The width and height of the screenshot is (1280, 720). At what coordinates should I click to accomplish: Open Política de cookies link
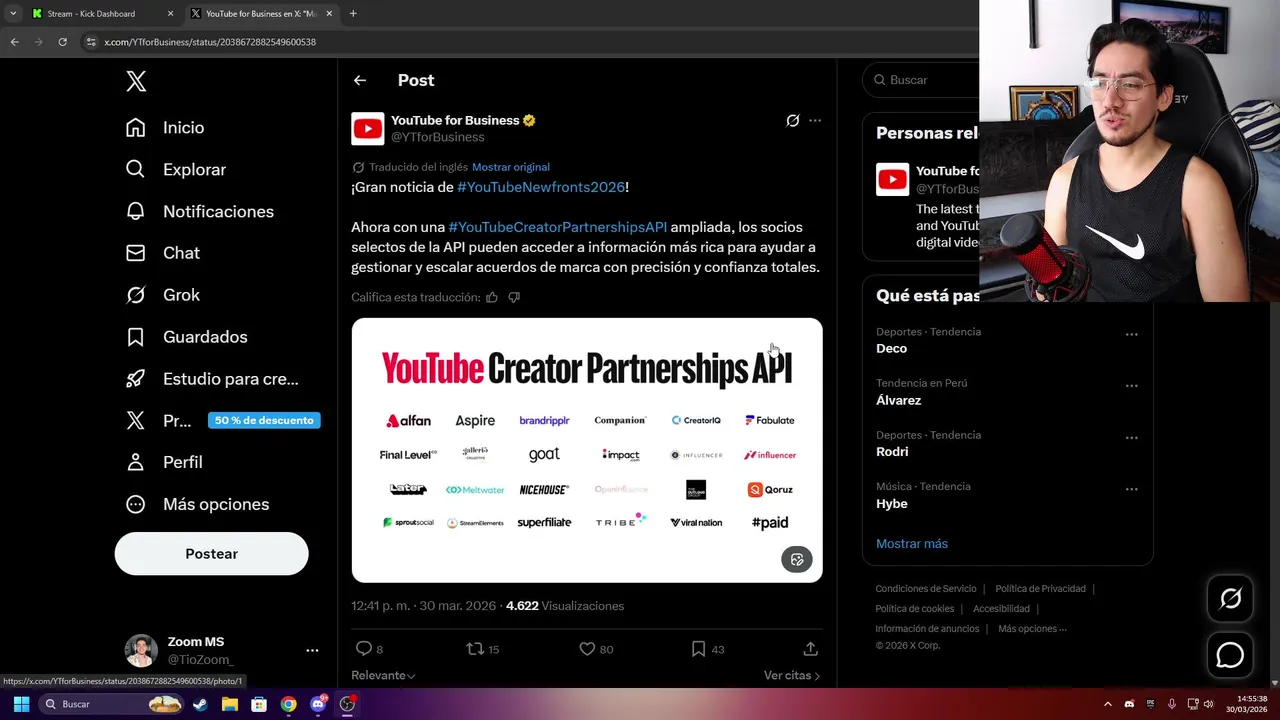[x=915, y=609]
